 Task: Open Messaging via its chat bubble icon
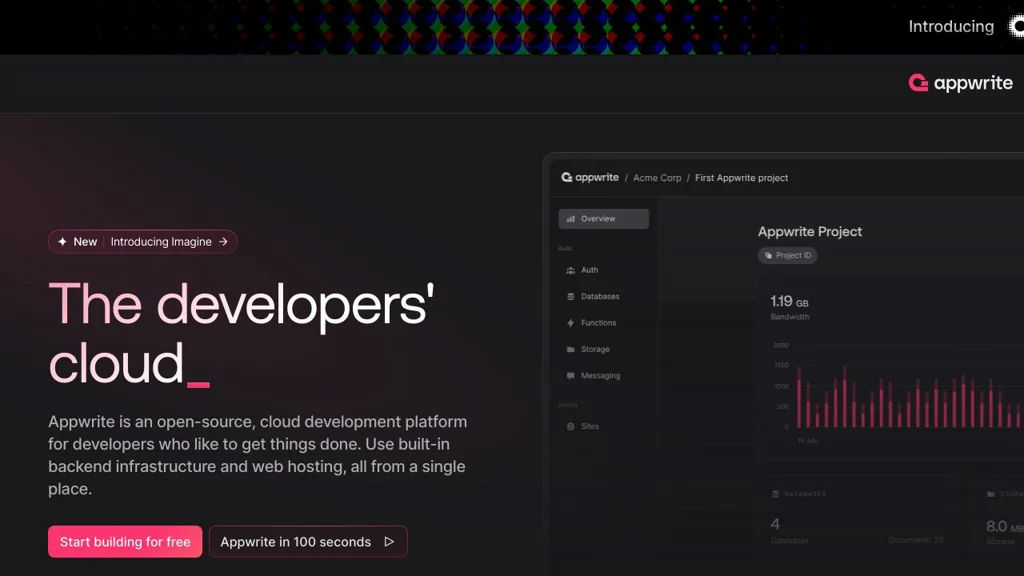click(x=569, y=375)
